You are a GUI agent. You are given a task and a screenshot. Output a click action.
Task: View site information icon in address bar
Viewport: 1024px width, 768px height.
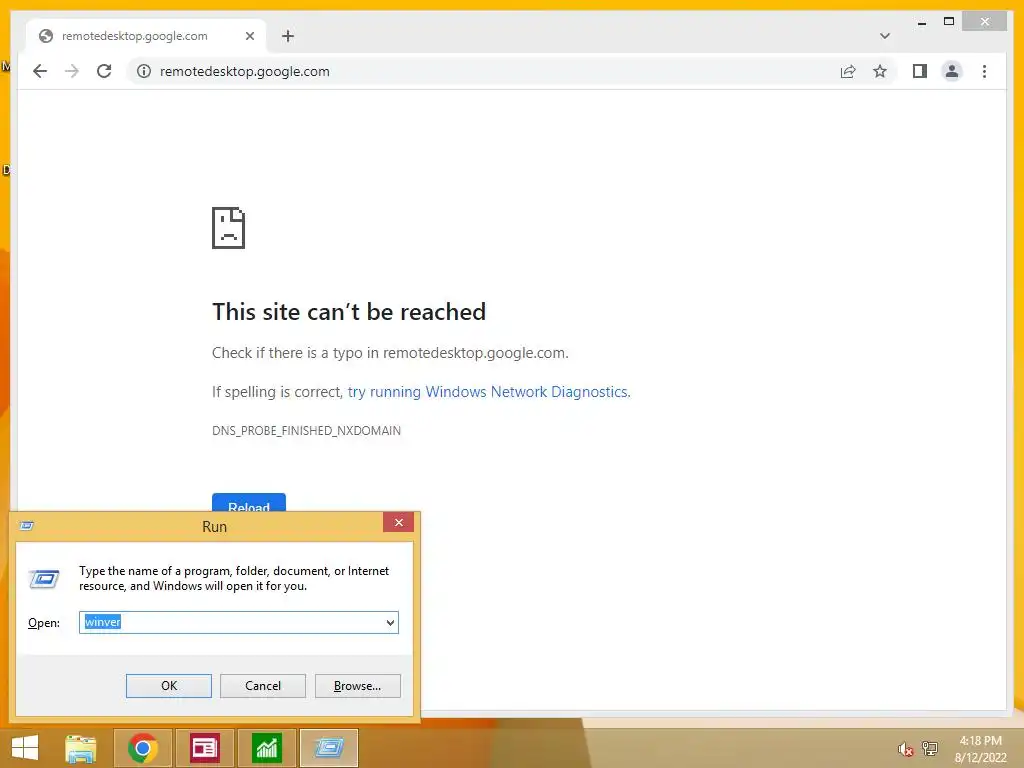[x=144, y=71]
